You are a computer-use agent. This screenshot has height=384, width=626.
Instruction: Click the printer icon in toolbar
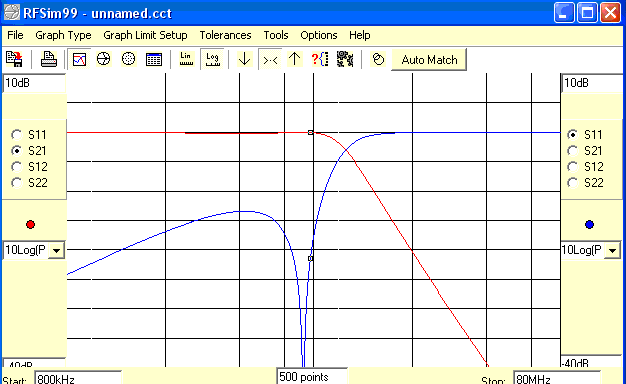pyautogui.click(x=49, y=59)
